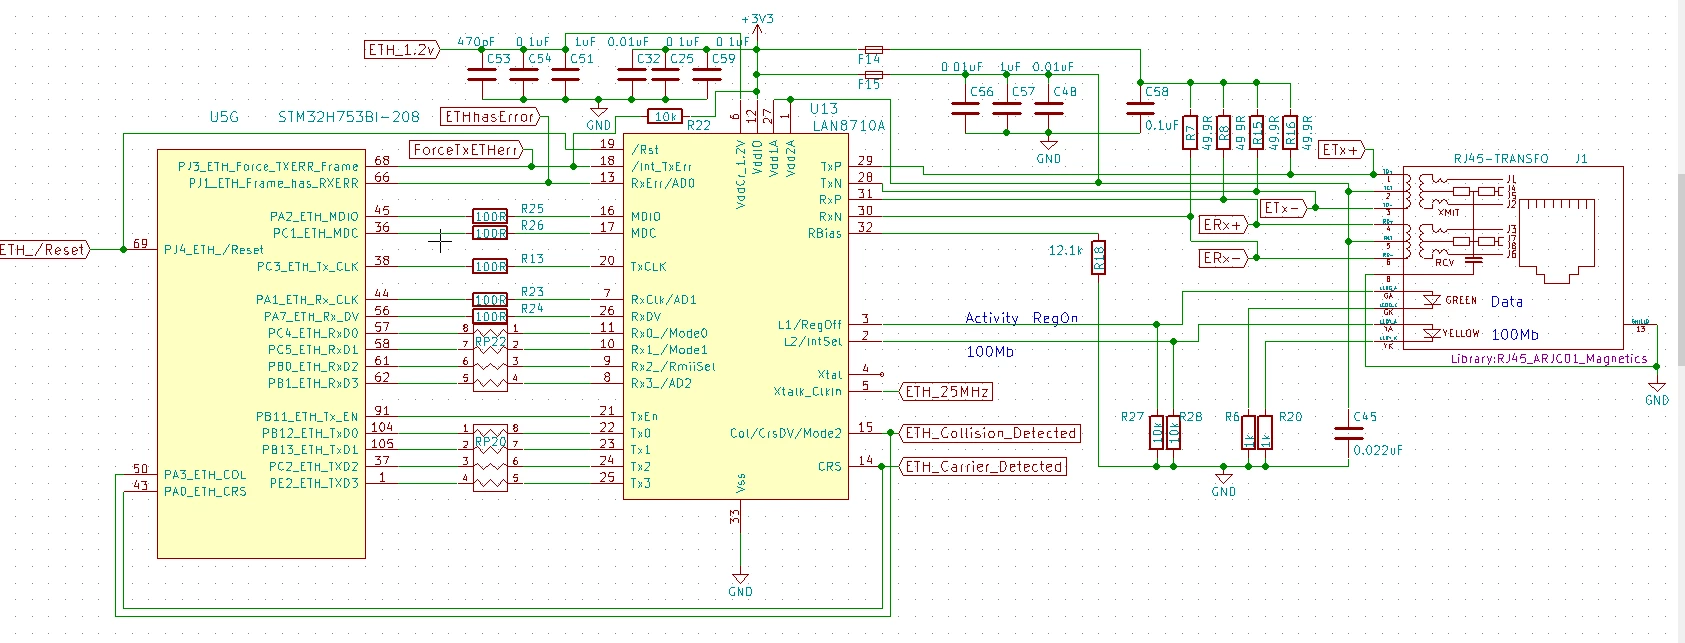Image resolution: width=1685 pixels, height=643 pixels.
Task: Select capacitor C54 symbol
Action: [x=524, y=74]
